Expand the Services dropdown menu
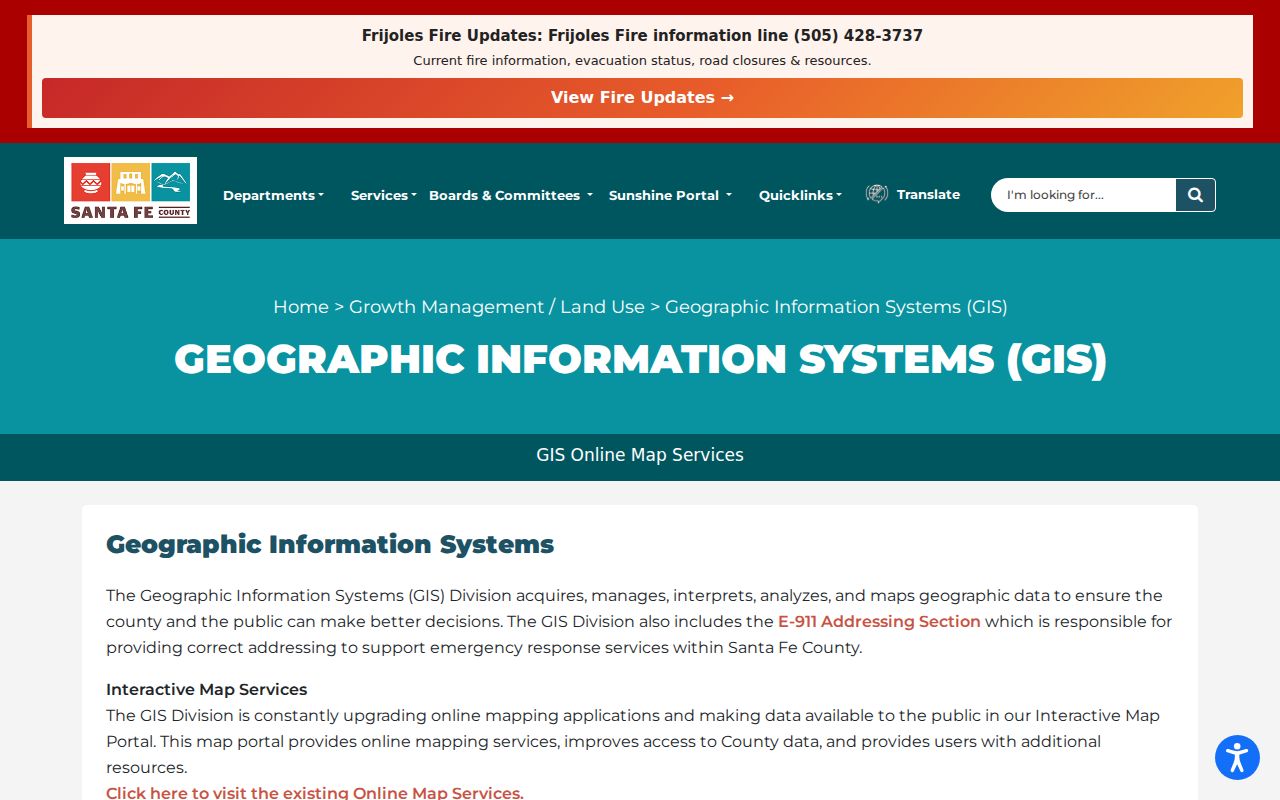This screenshot has height=800, width=1280. coord(383,195)
